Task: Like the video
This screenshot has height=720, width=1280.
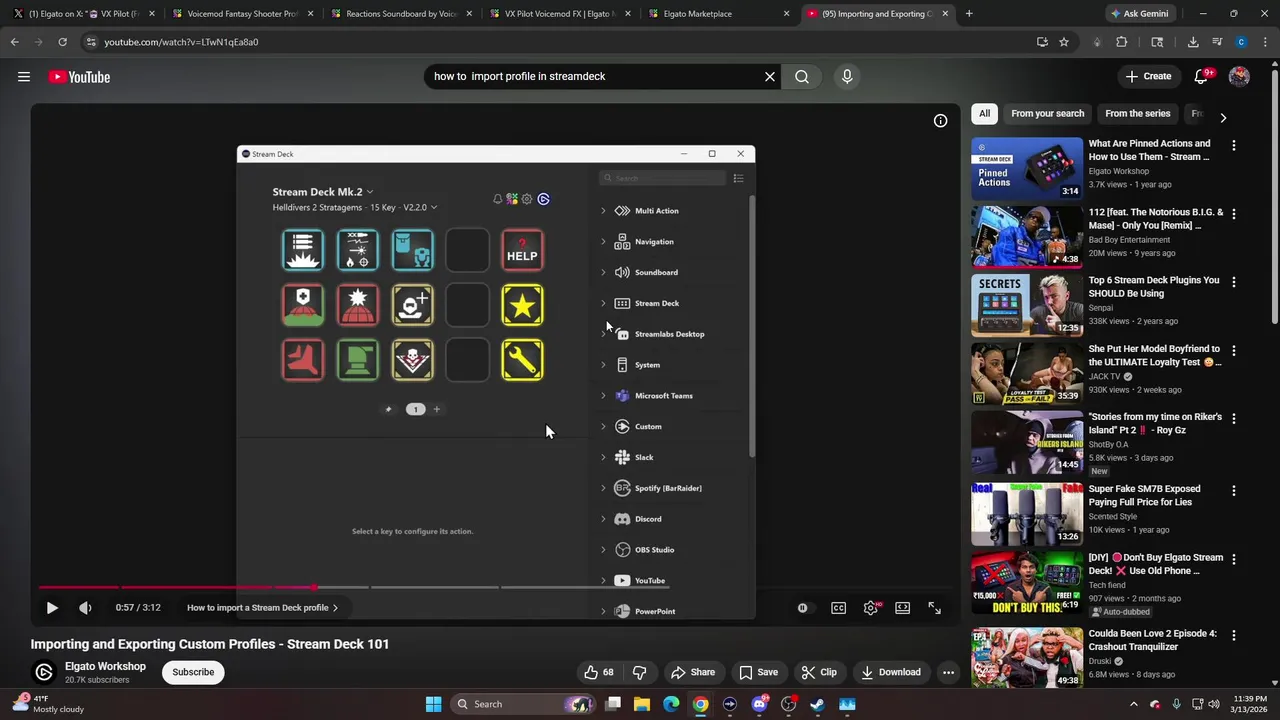Action: tap(598, 672)
